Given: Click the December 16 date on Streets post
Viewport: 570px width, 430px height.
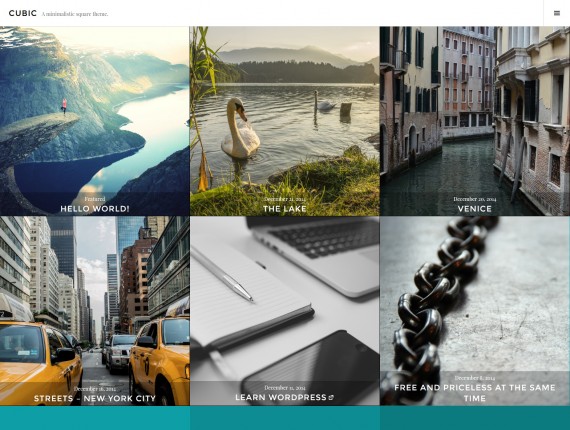Looking at the screenshot, I should tap(95, 389).
